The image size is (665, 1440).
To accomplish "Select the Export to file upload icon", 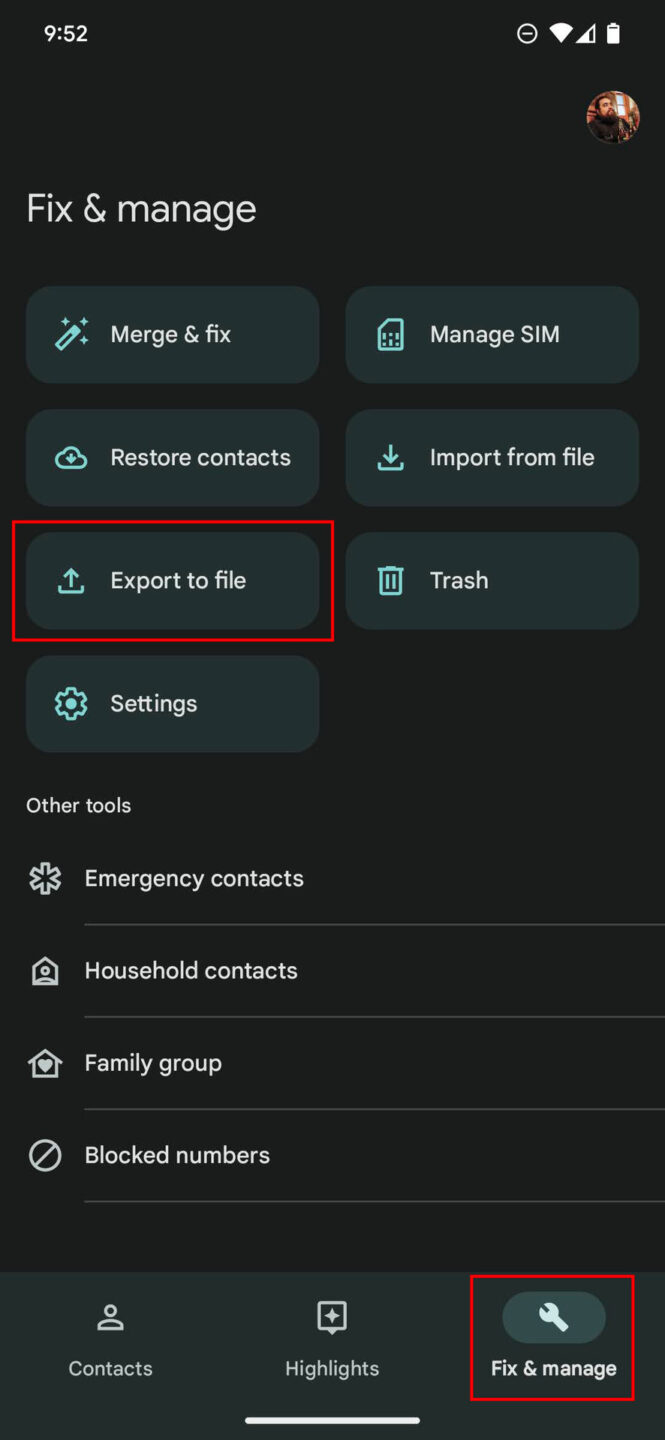I will [70, 580].
